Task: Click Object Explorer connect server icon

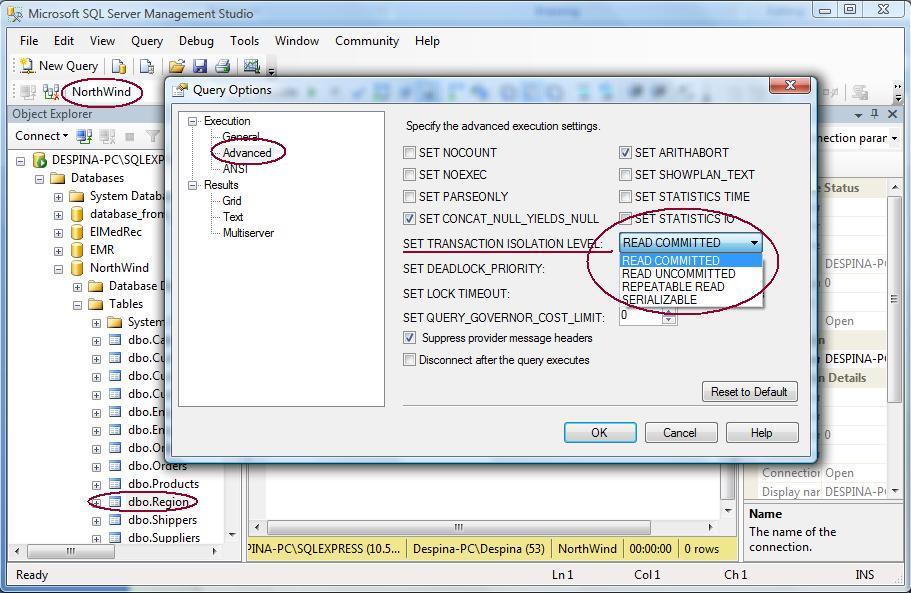Action: 84,136
